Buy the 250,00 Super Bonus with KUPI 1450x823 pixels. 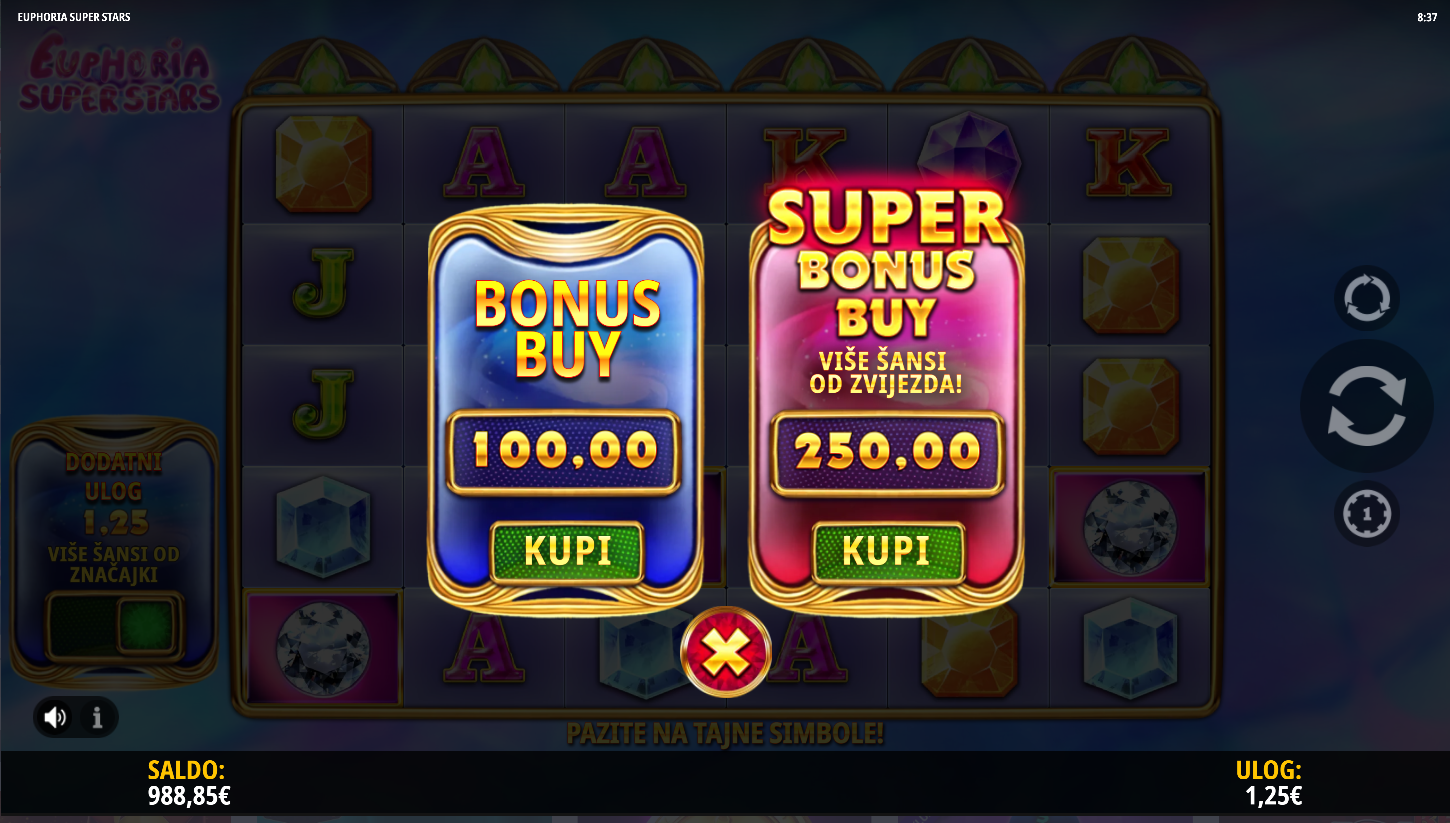pyautogui.click(x=888, y=551)
